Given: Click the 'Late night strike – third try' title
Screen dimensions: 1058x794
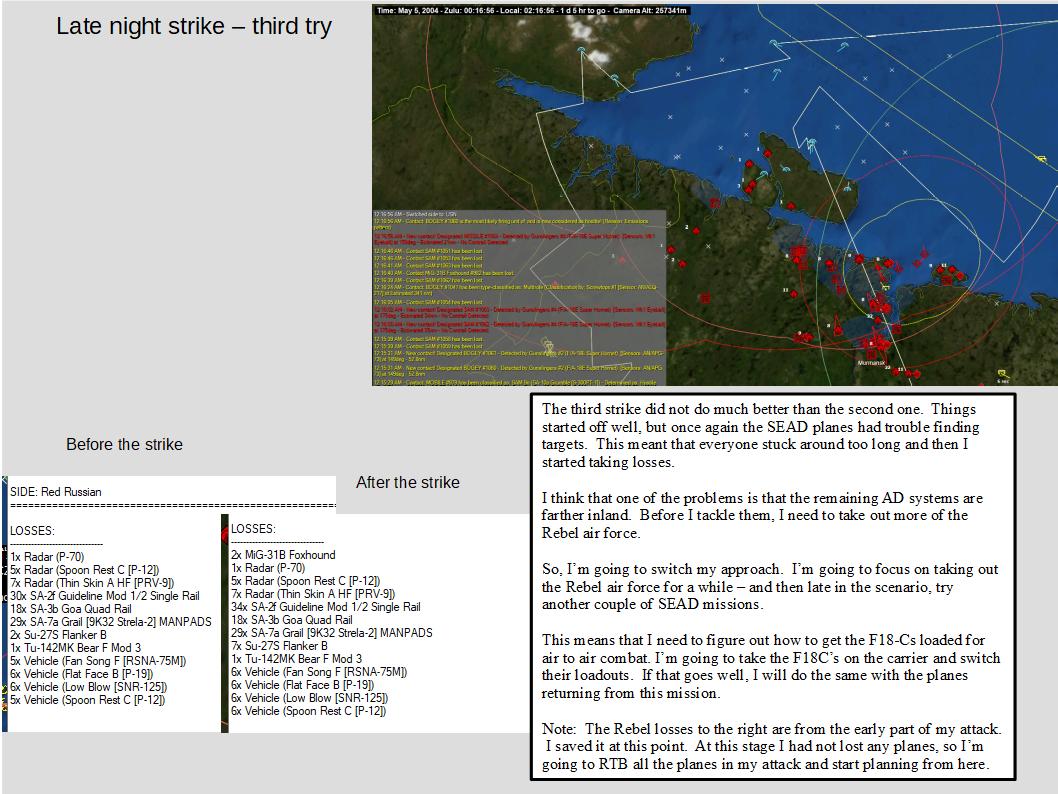Looking at the screenshot, I should [194, 26].
